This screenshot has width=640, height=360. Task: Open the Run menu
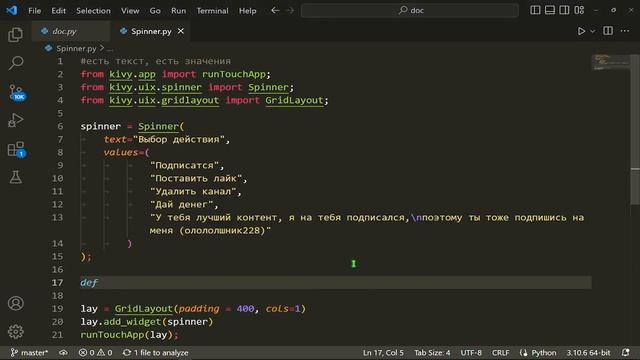[178, 11]
